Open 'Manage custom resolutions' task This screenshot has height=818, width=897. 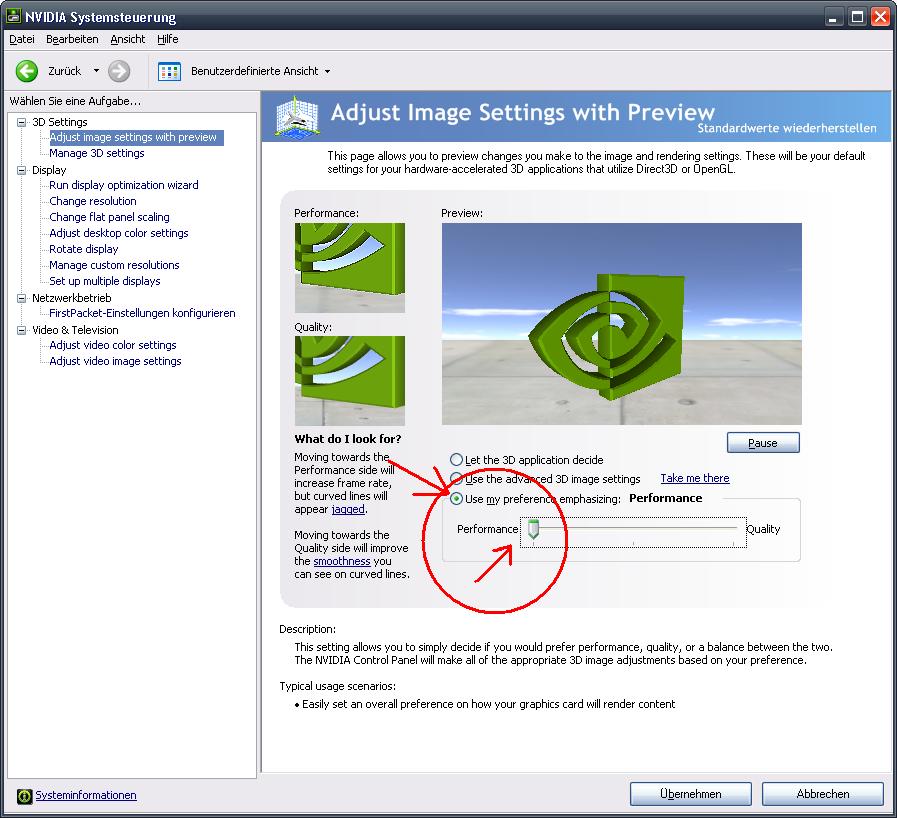114,265
